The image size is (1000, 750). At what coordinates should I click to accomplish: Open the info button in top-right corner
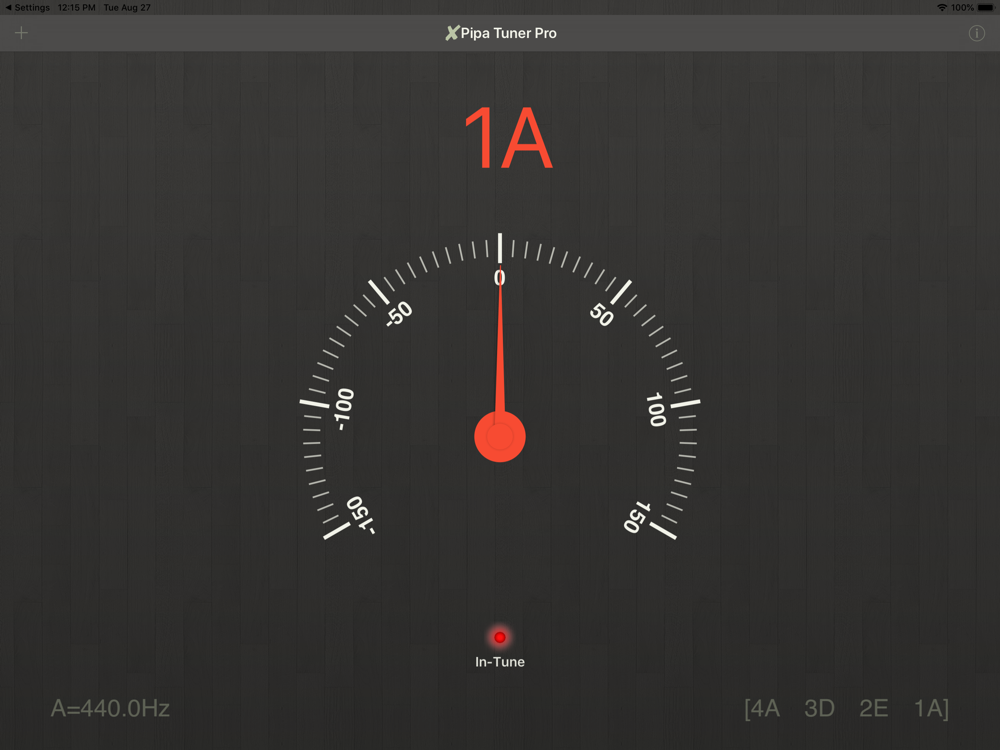(x=977, y=33)
